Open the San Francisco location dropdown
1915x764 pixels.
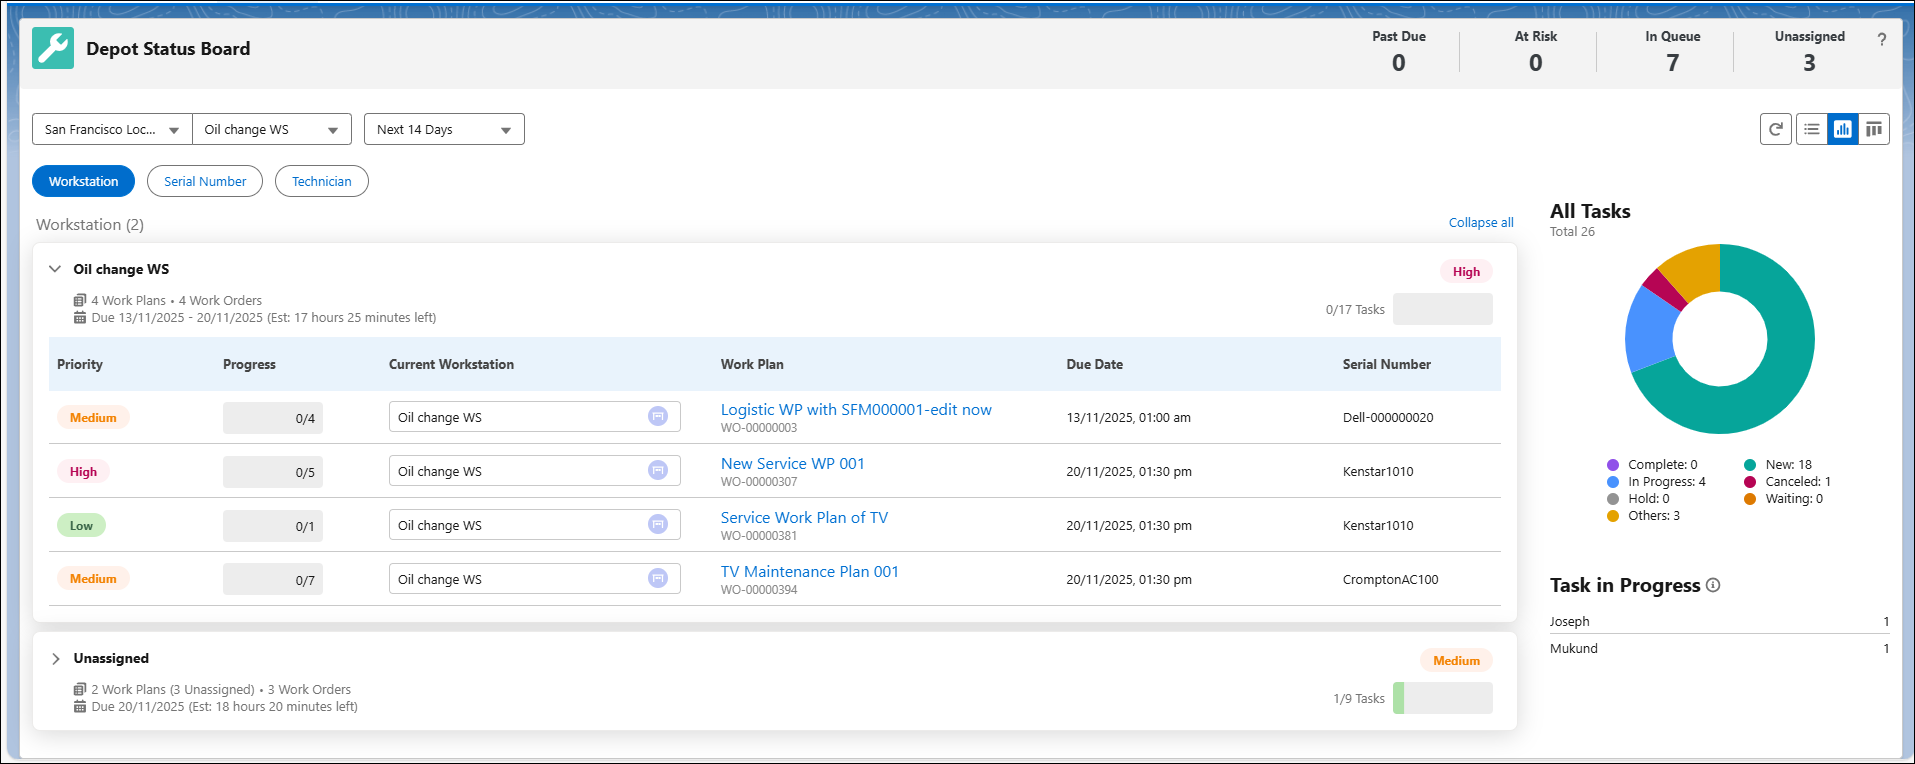point(112,129)
